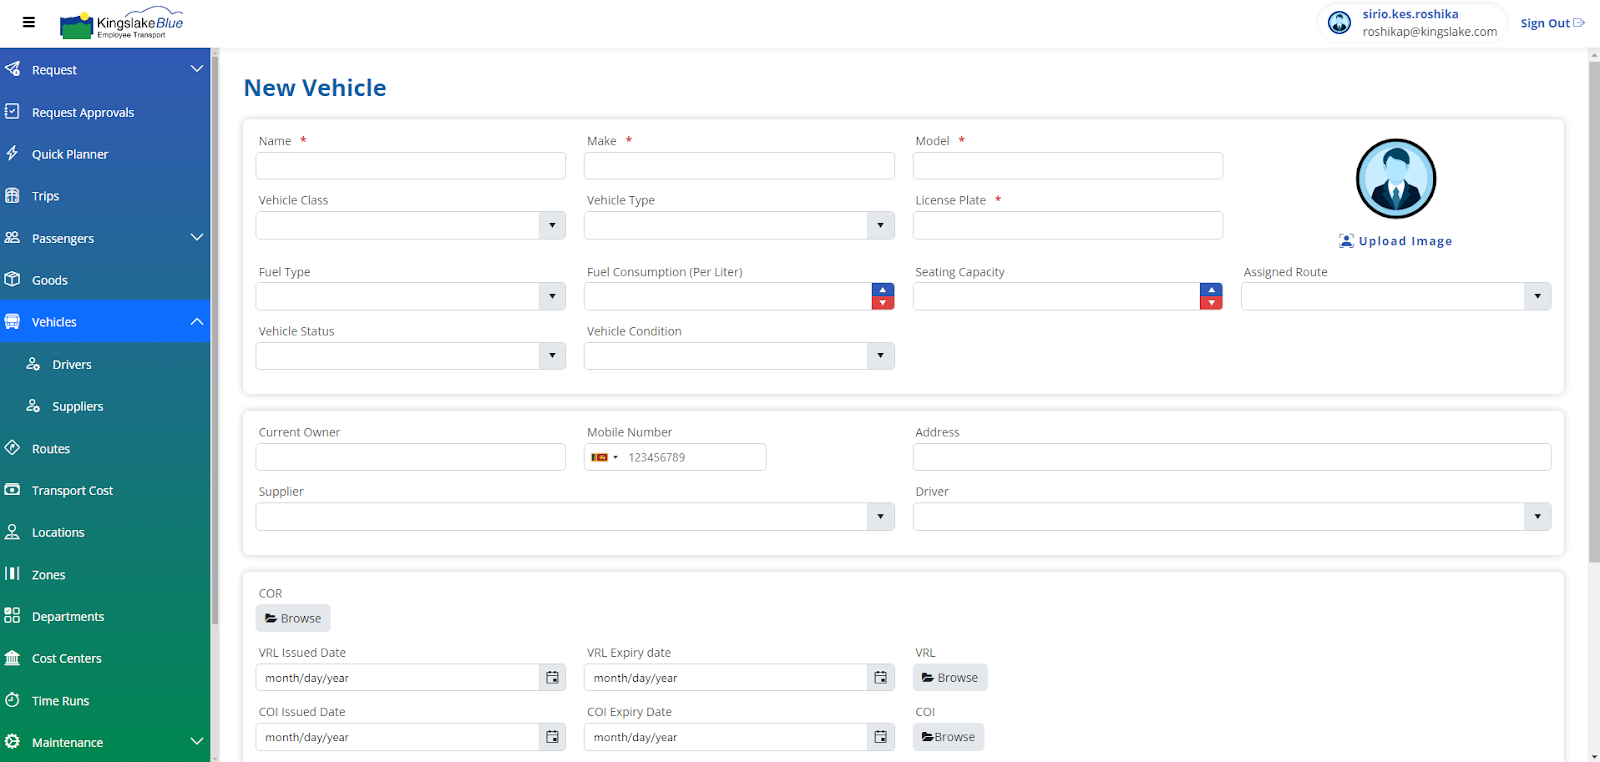Click the Sign Out link
This screenshot has width=1600, height=762.
coord(1552,23)
